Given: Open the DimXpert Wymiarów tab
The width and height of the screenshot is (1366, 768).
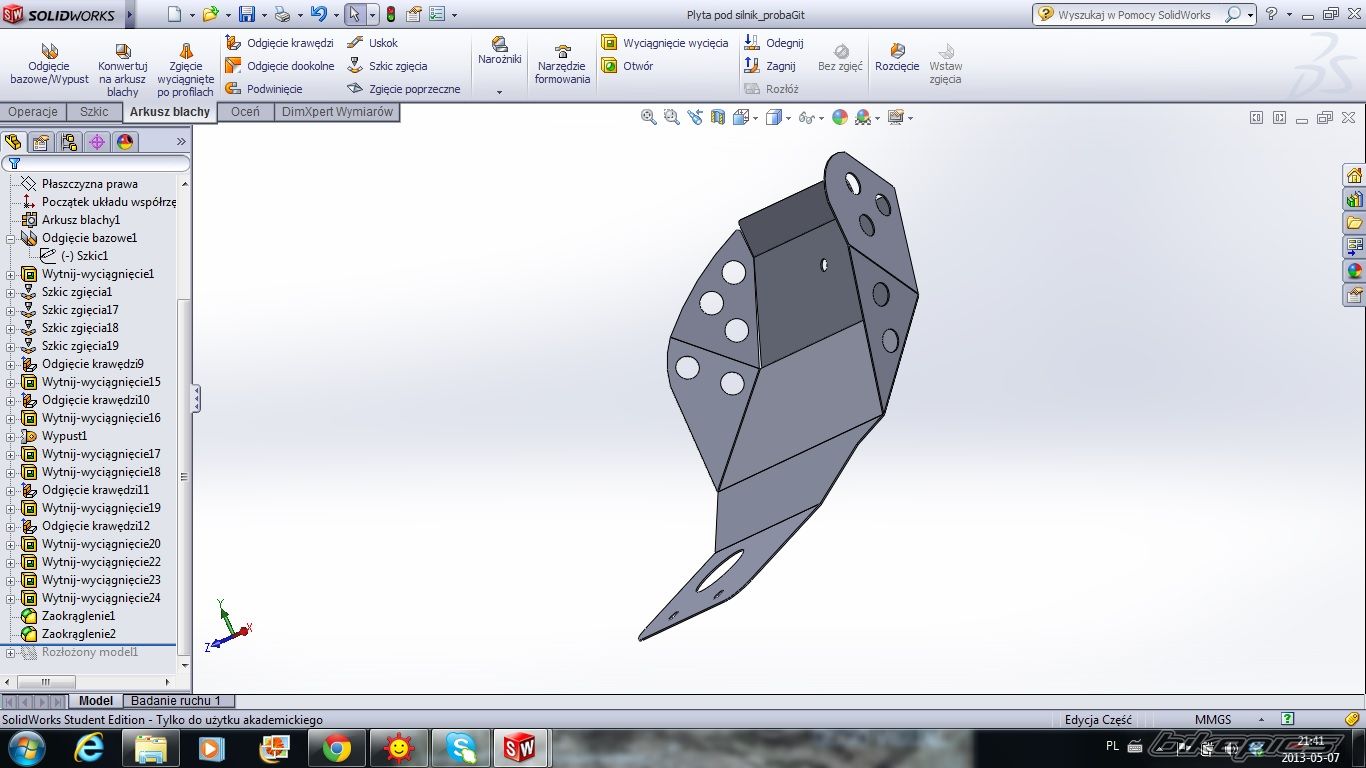Looking at the screenshot, I should click(x=337, y=112).
